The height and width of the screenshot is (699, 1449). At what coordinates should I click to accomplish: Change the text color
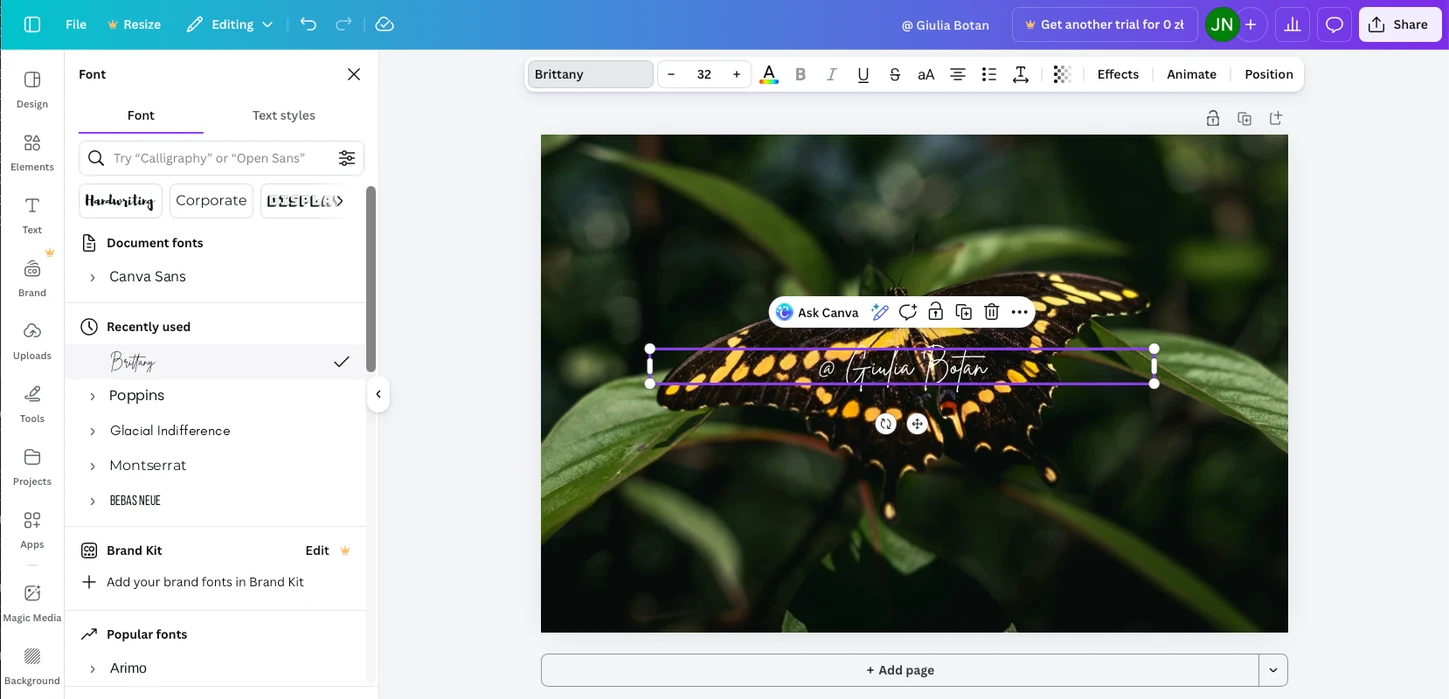pos(769,73)
